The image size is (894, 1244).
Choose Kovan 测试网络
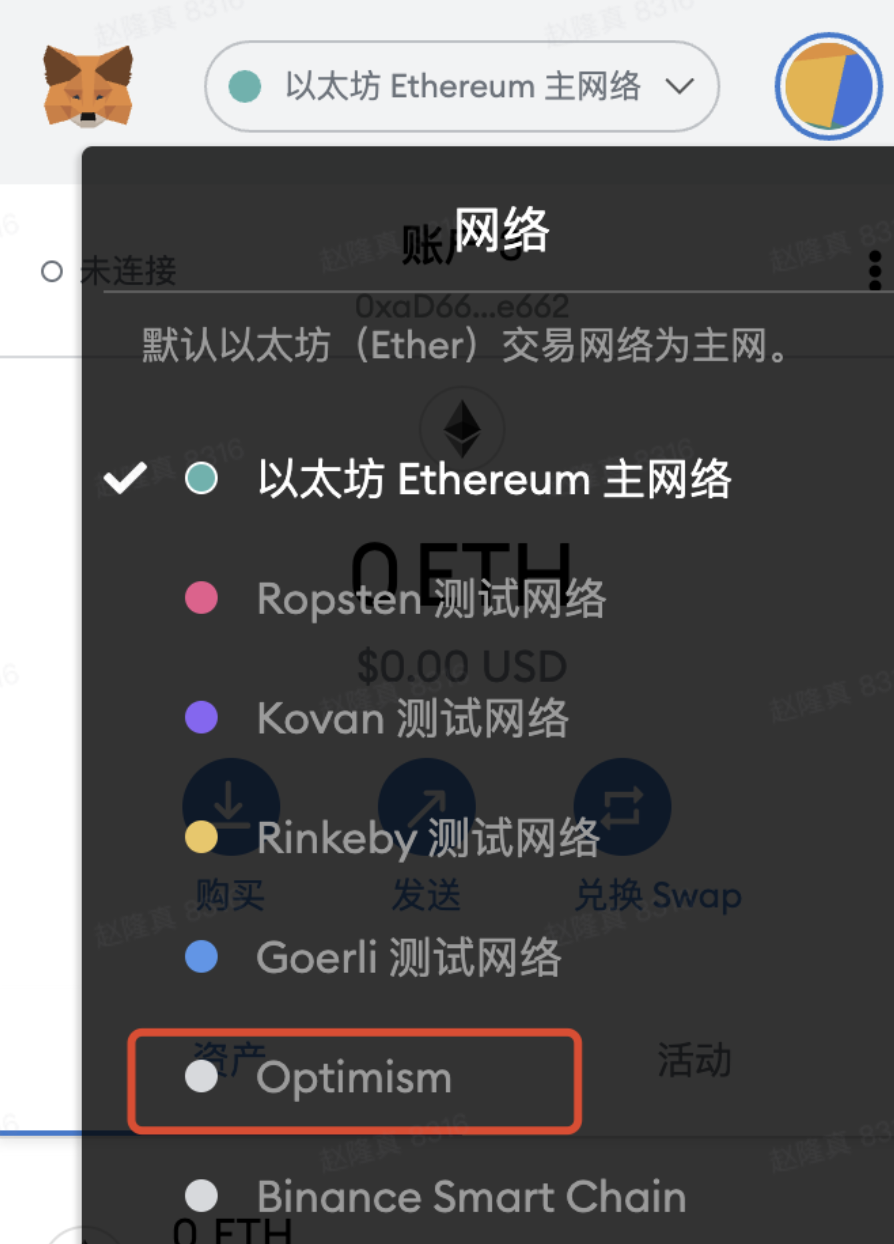coord(412,718)
